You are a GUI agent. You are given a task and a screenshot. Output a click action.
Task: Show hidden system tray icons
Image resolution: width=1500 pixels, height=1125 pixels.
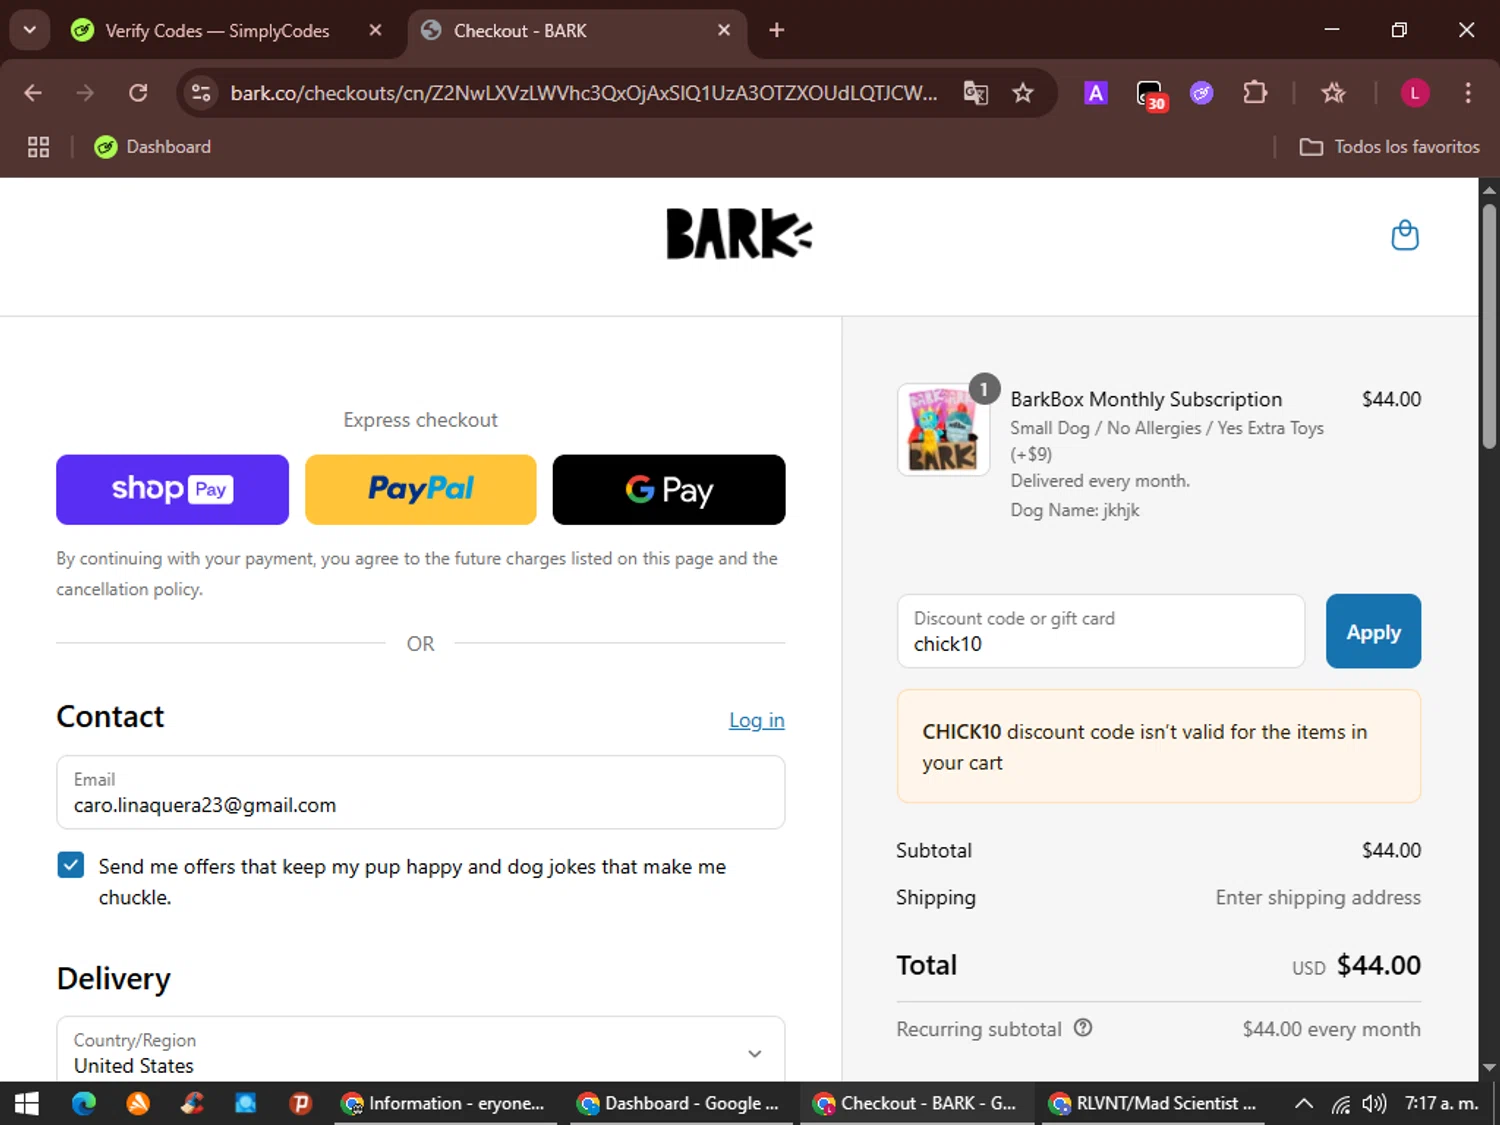[1303, 1103]
